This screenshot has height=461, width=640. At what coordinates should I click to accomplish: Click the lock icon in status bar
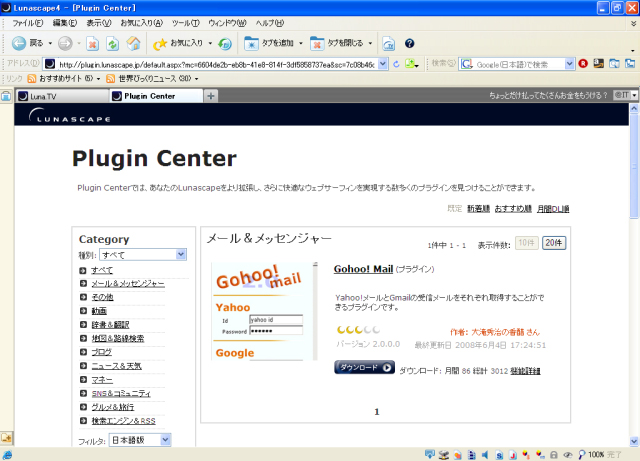[x=554, y=454]
